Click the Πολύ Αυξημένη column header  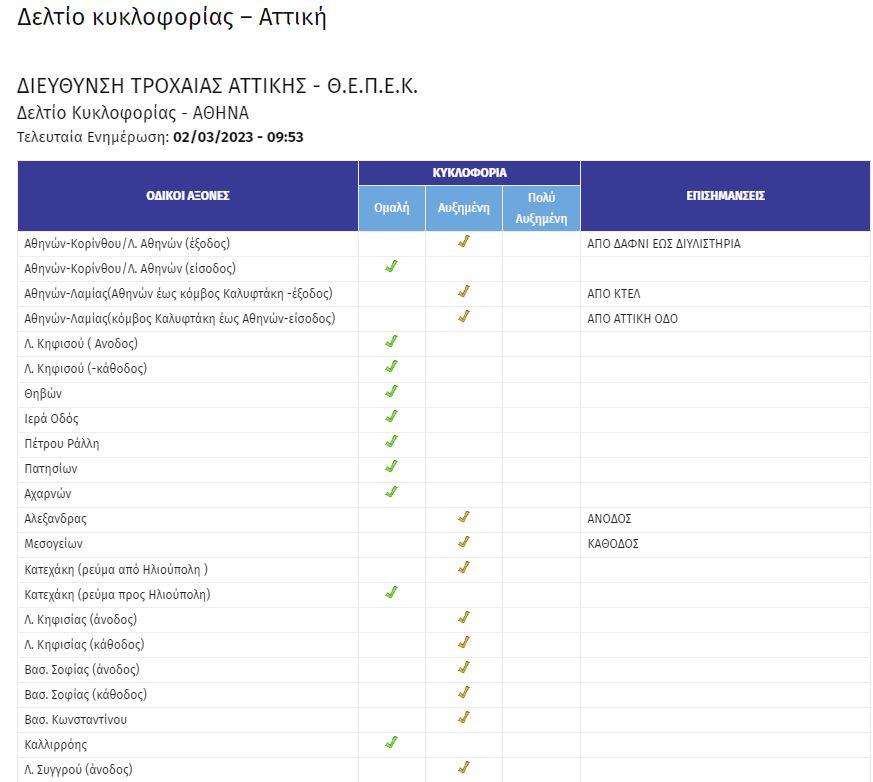(x=541, y=208)
